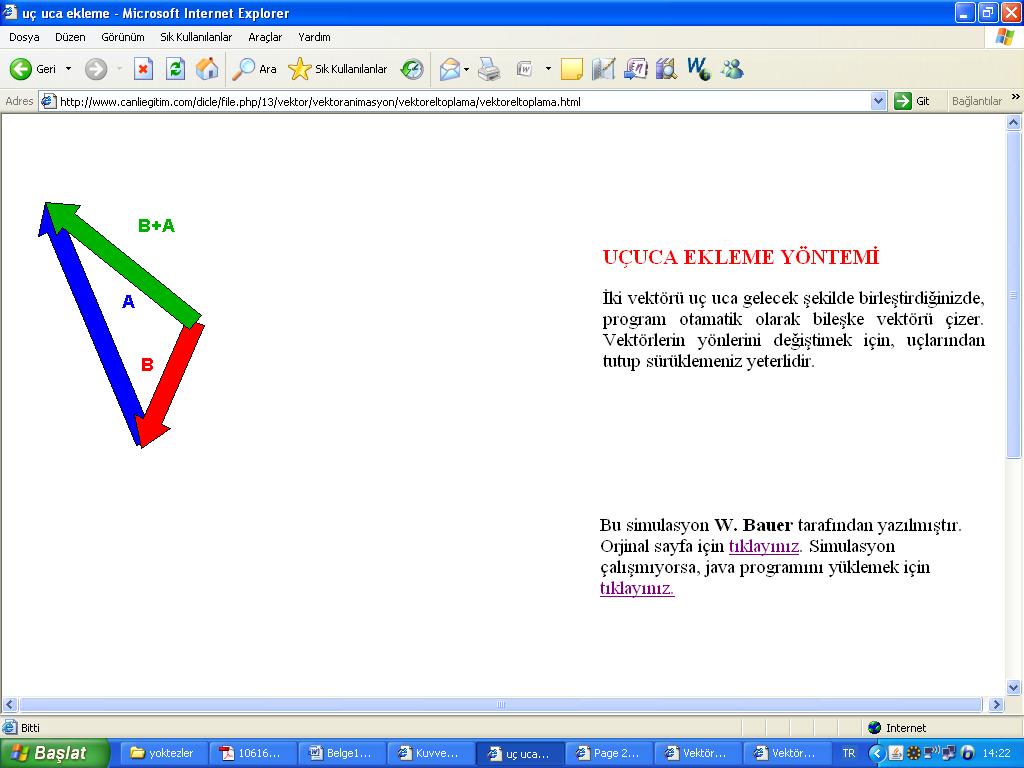Open the Görünüm menu

[122, 37]
